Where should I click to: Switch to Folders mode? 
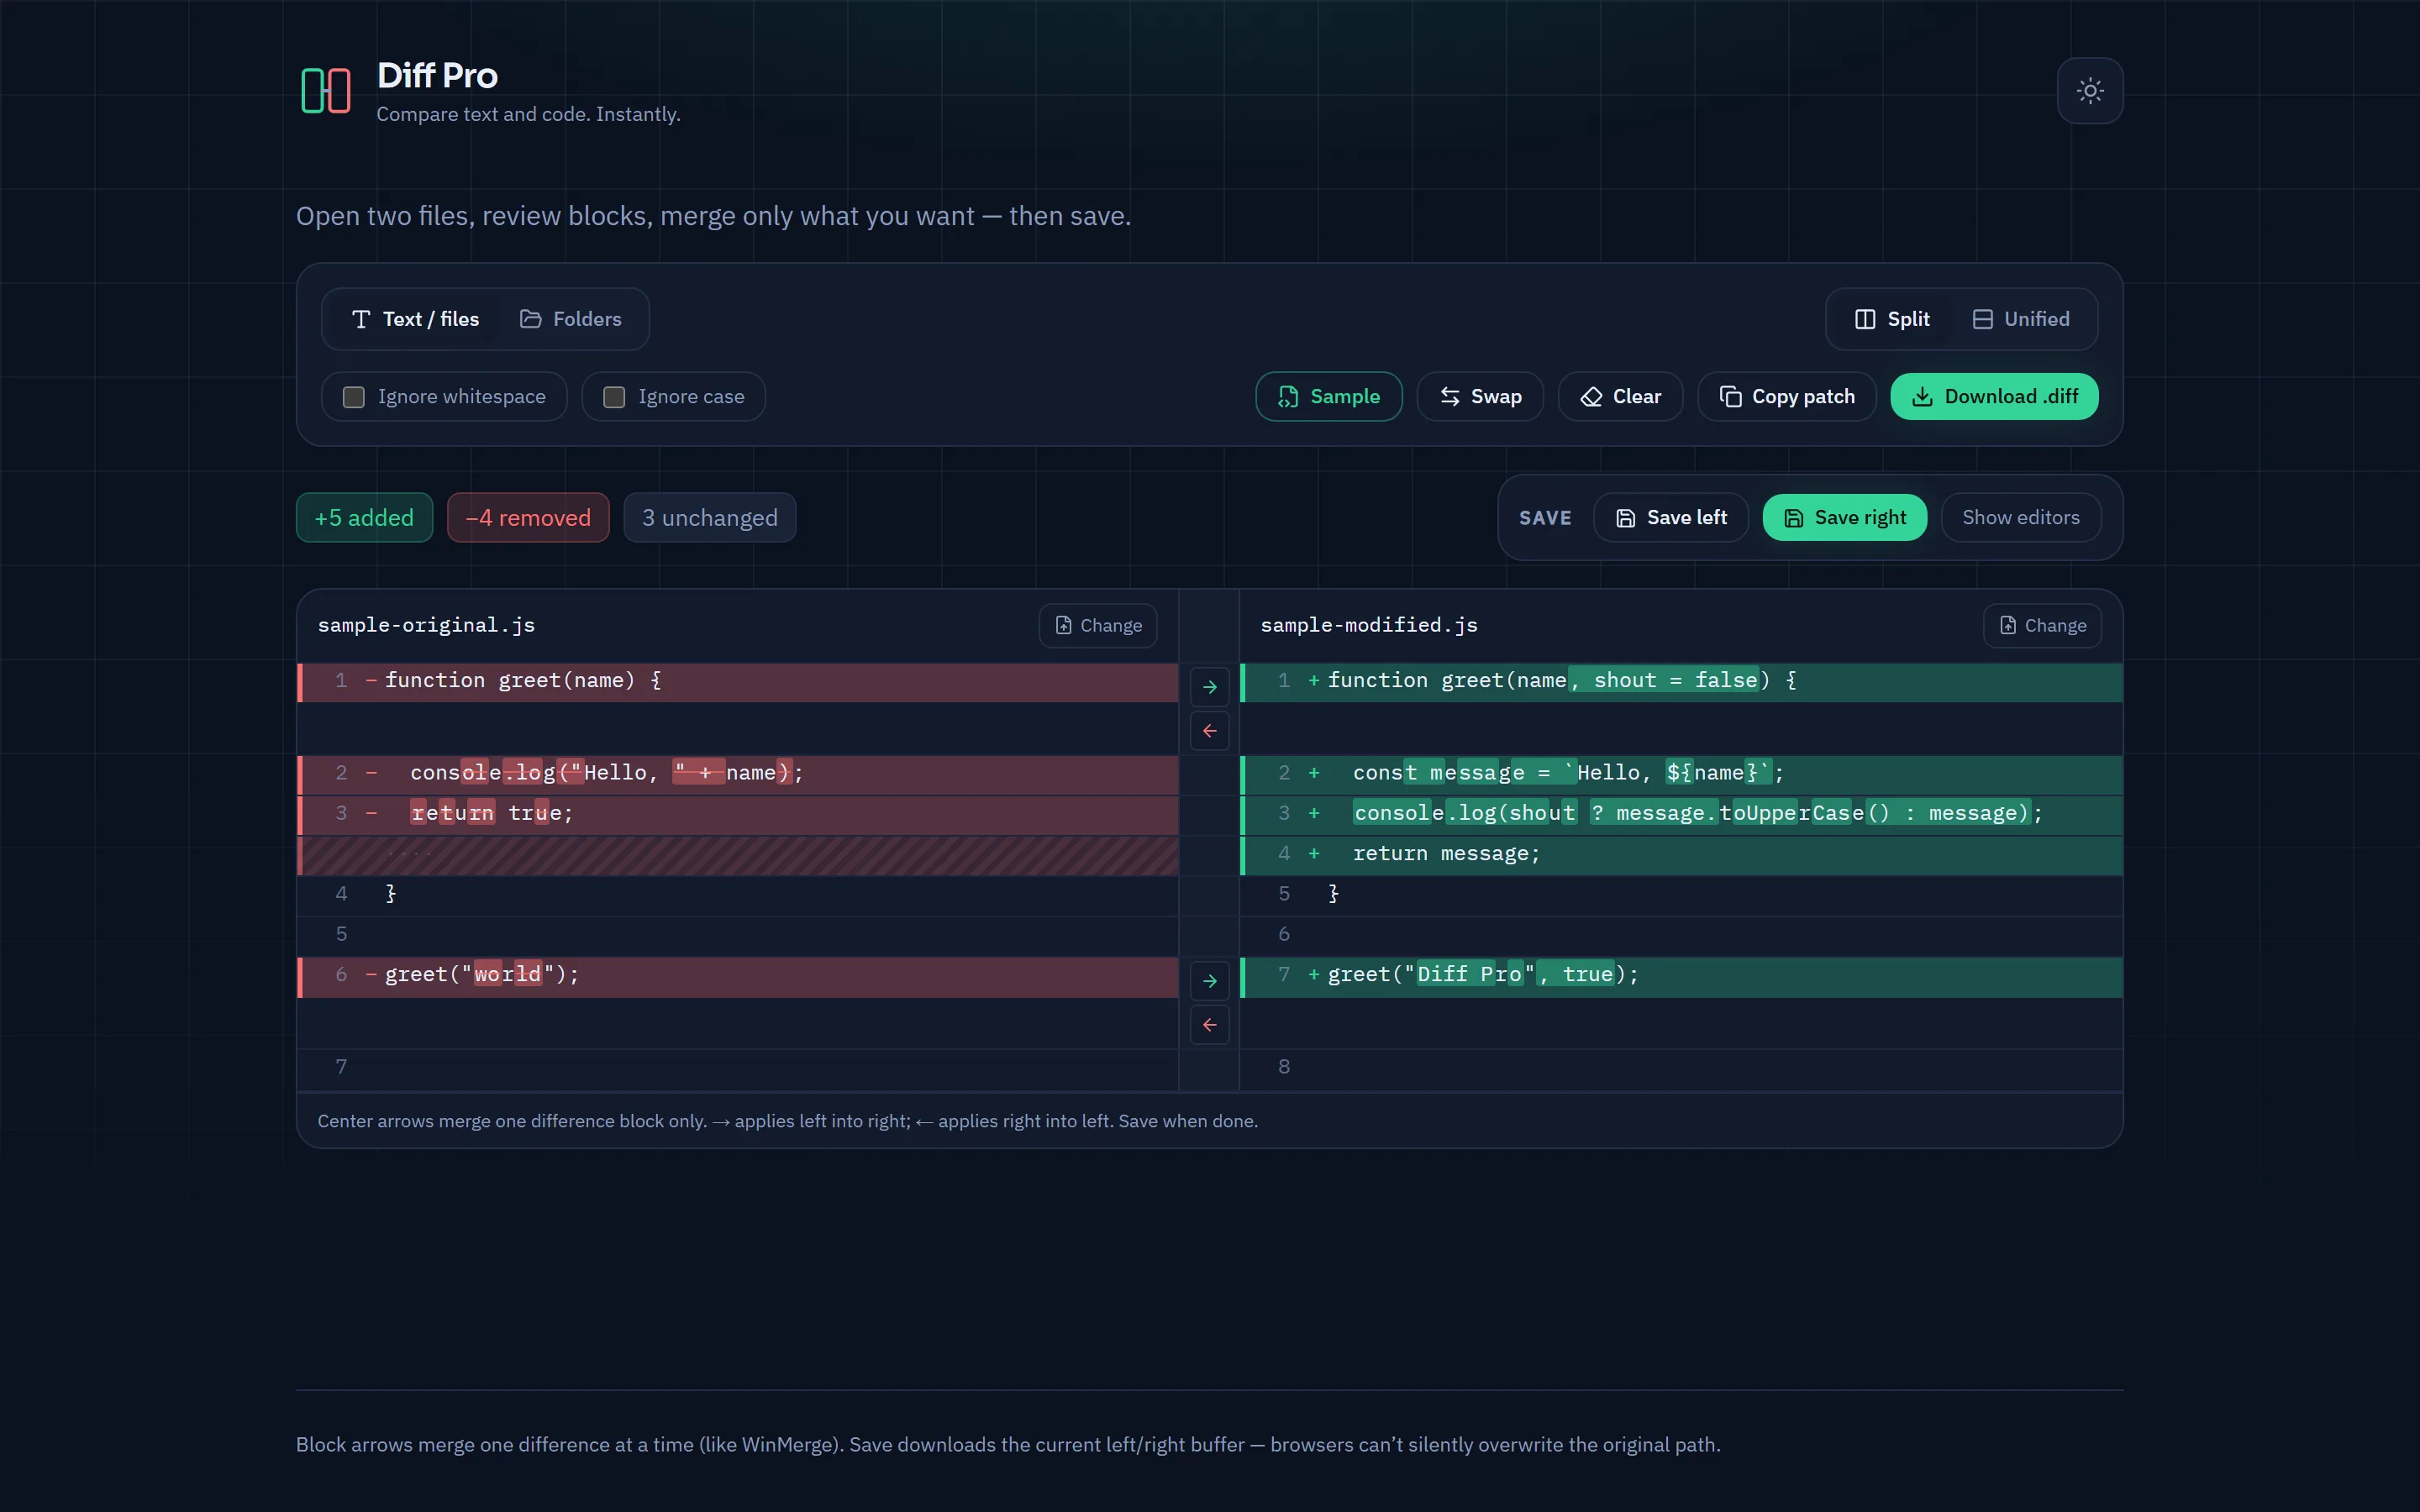point(571,319)
